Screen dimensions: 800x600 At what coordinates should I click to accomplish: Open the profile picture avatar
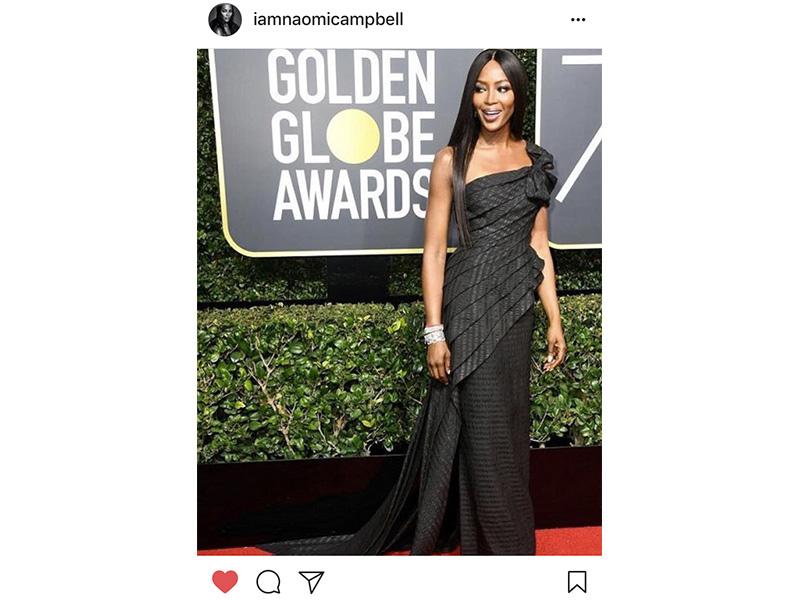224,20
